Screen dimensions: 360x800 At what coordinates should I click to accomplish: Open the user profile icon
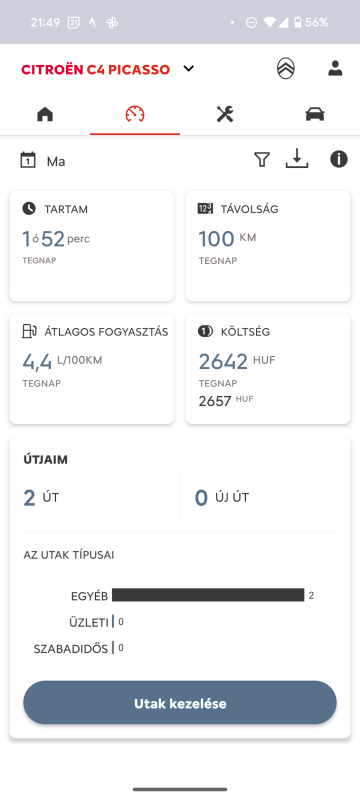click(x=335, y=68)
